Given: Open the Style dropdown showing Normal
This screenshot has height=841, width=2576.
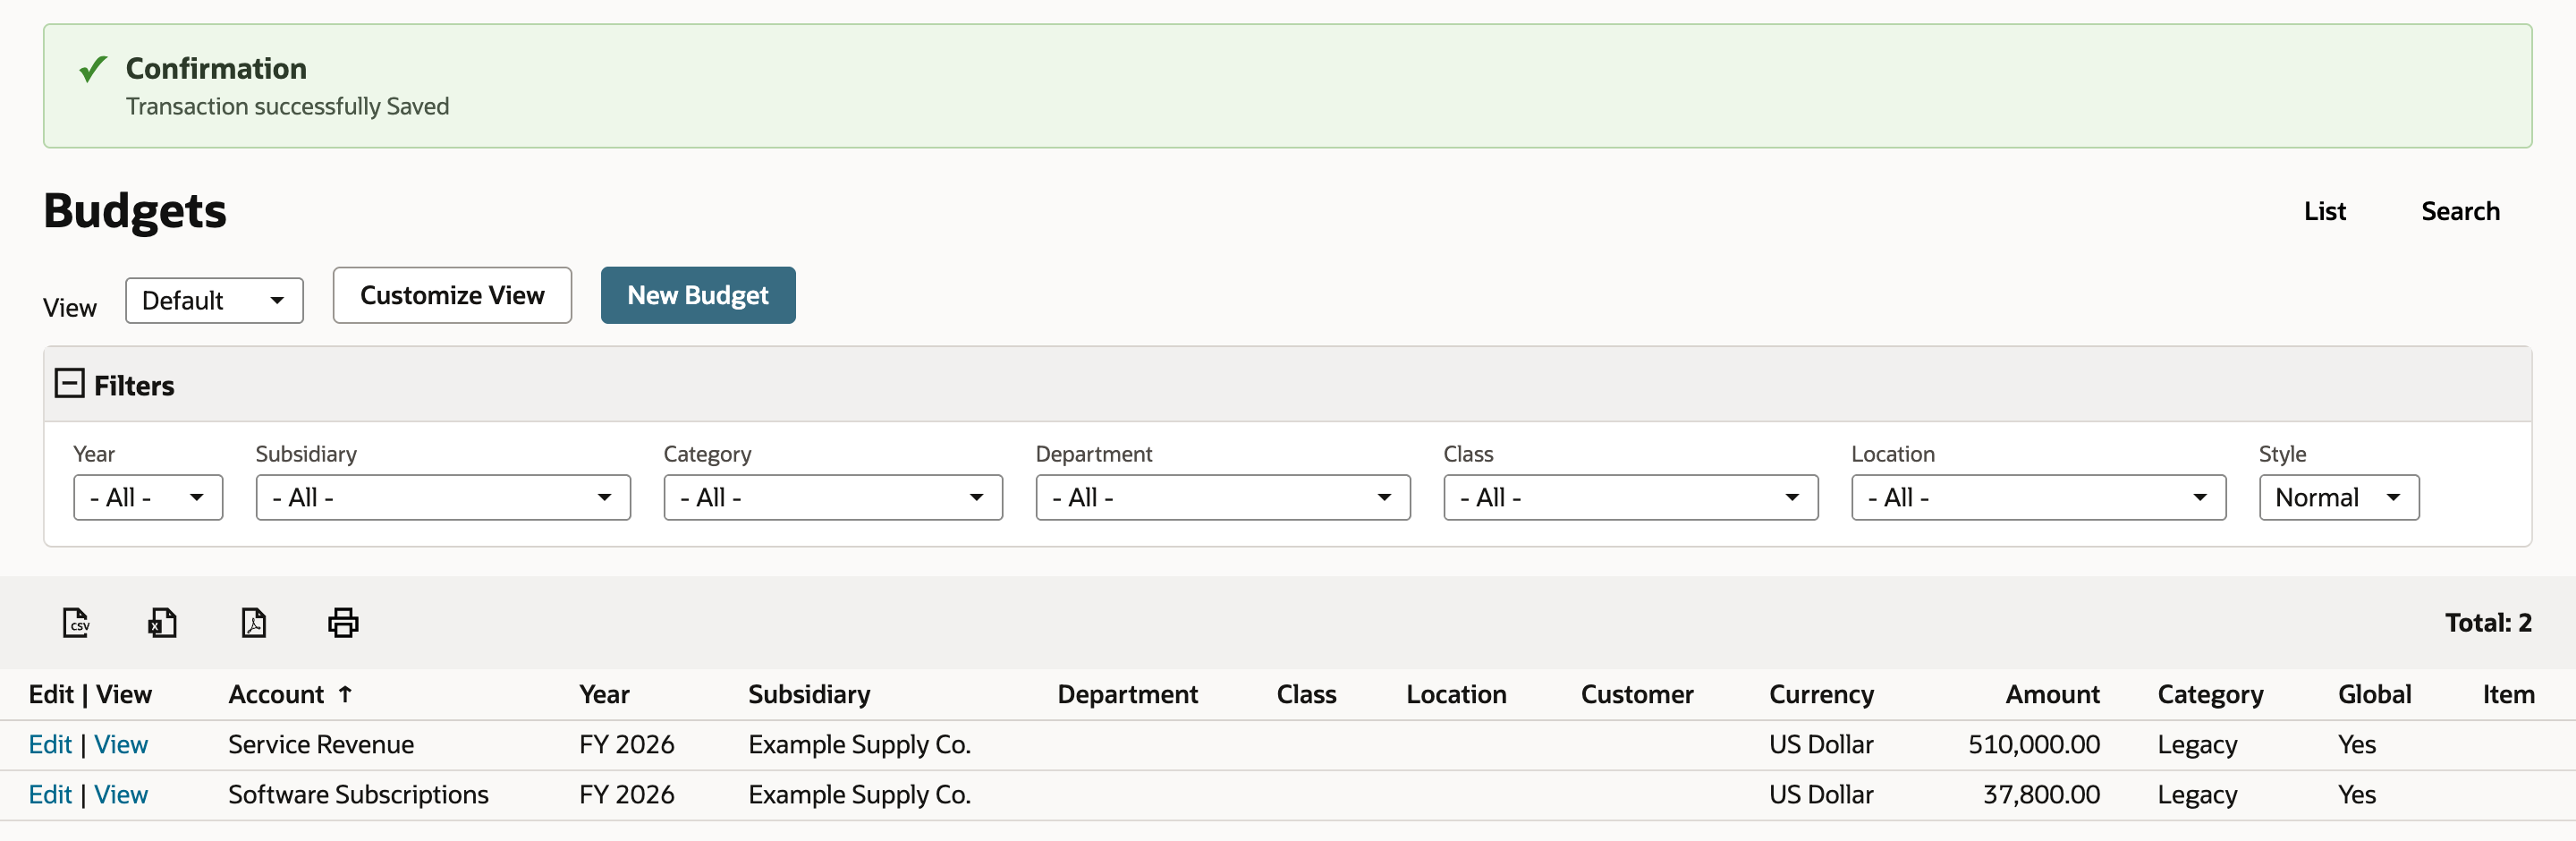Looking at the screenshot, I should (x=2339, y=497).
